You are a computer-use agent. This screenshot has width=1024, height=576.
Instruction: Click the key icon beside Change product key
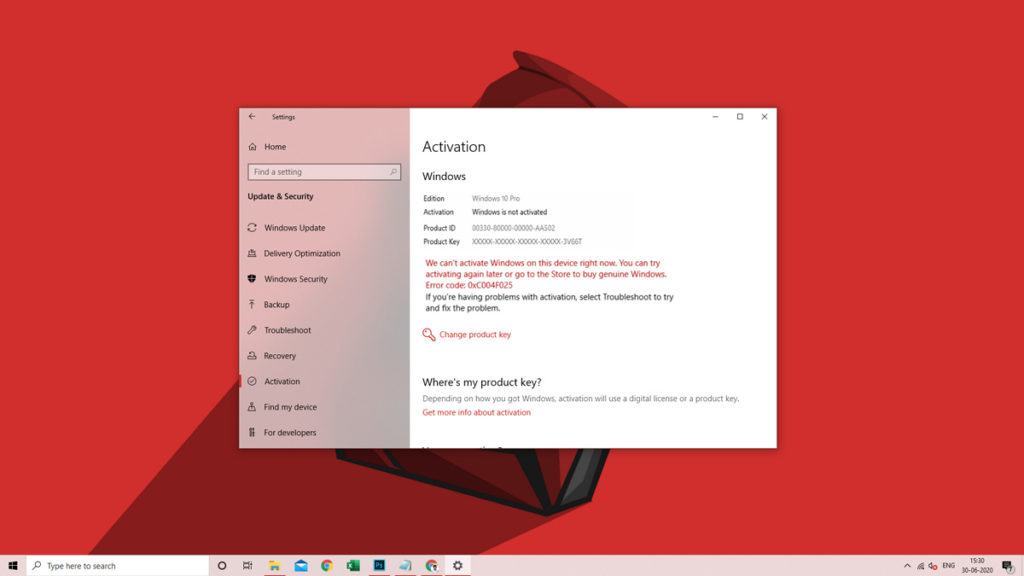tap(431, 335)
